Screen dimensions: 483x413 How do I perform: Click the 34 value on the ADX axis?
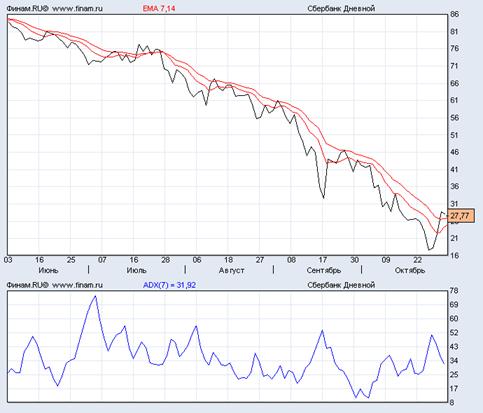coord(453,361)
